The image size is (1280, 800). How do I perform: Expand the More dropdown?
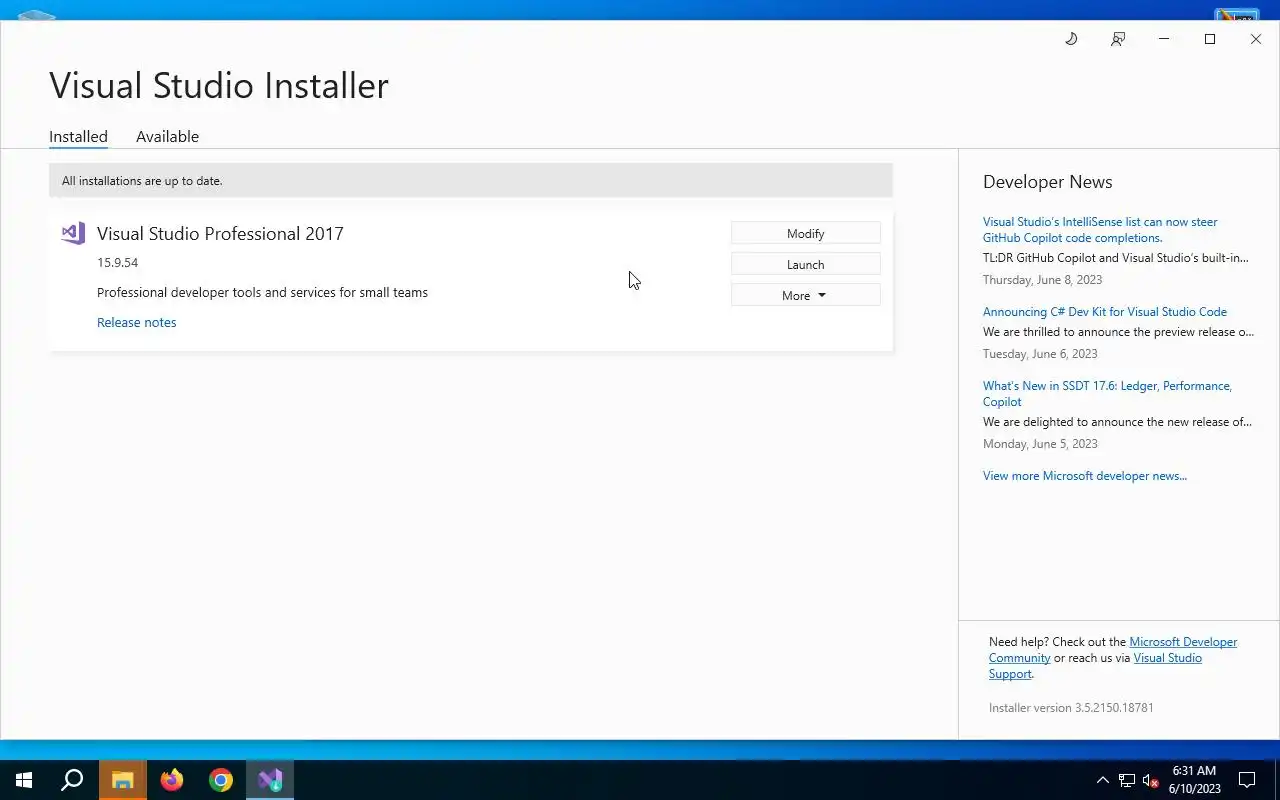click(x=806, y=295)
